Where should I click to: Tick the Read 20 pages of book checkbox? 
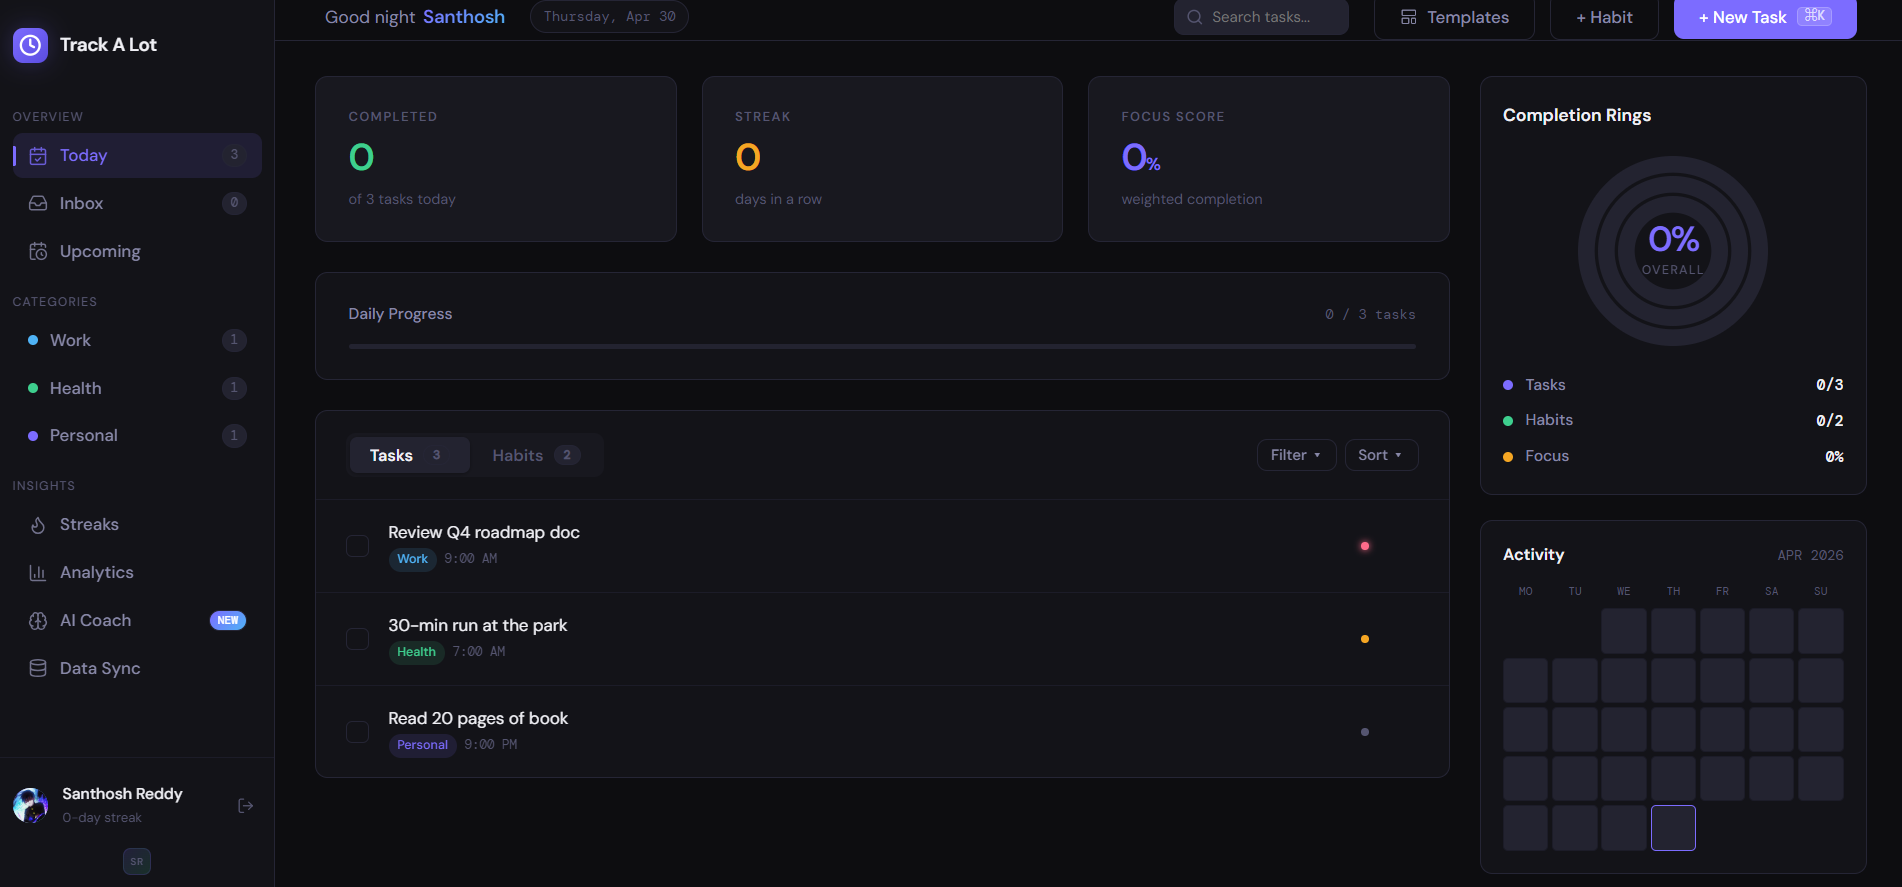click(357, 732)
